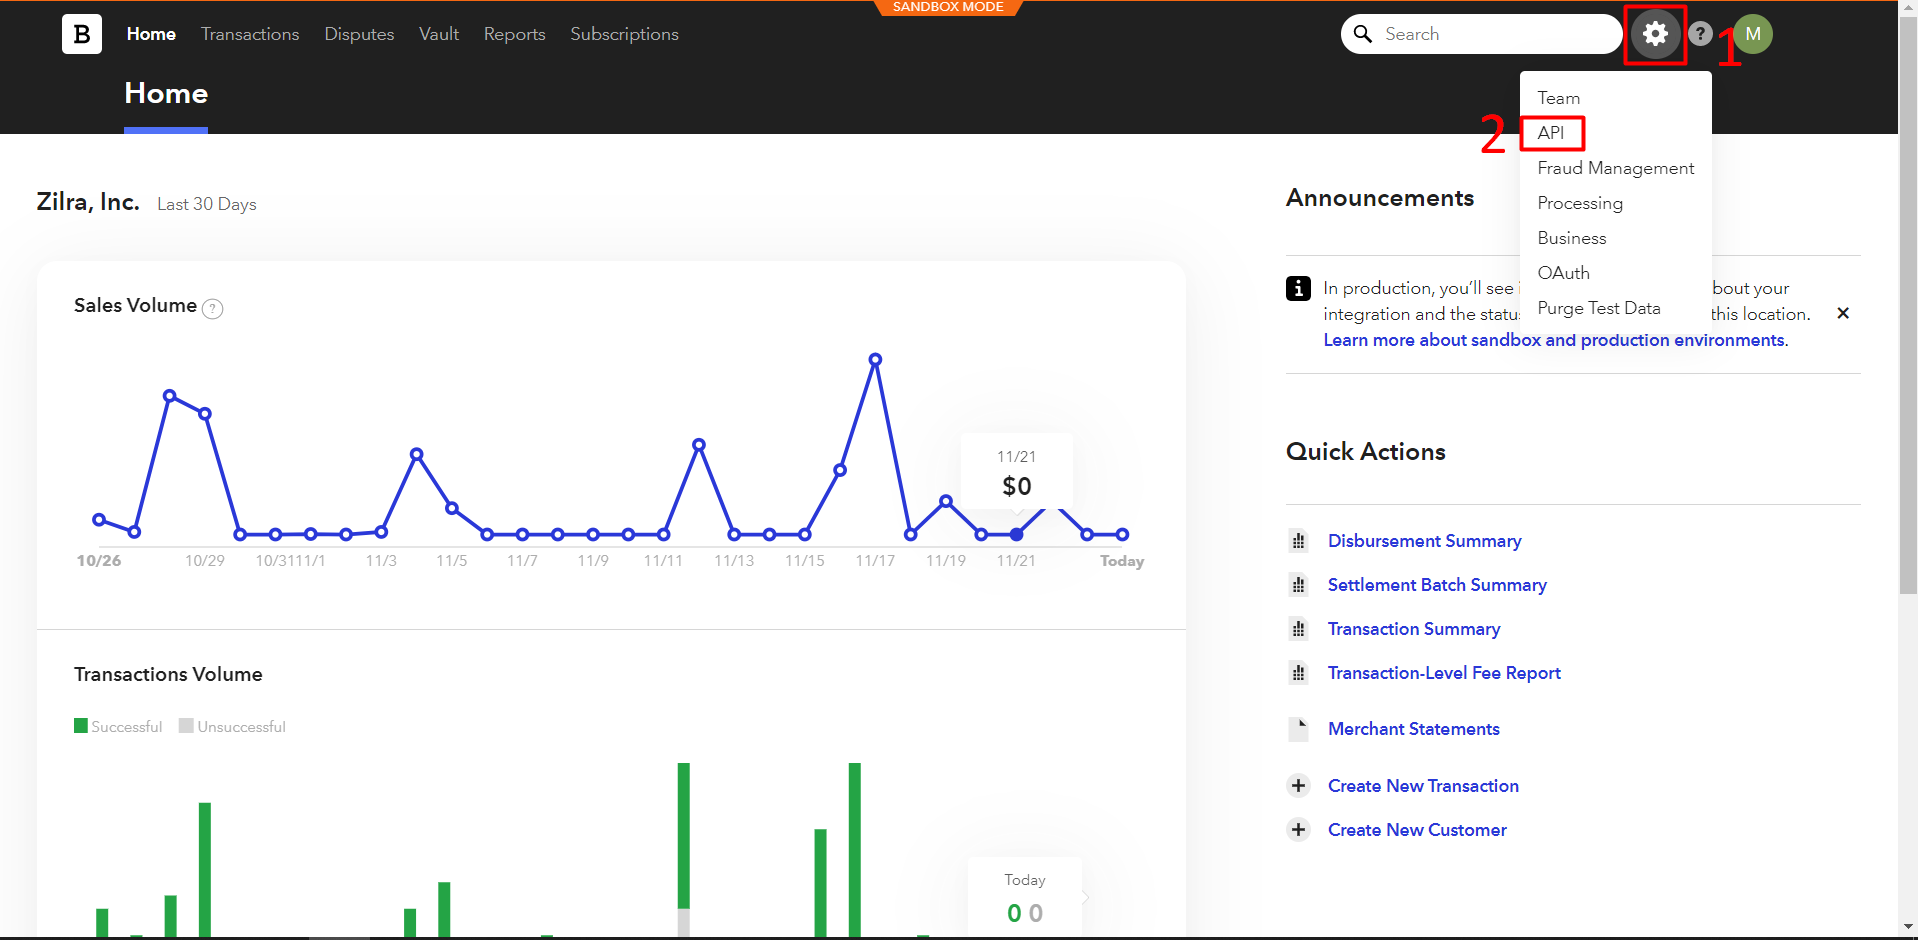Screen dimensions: 1918x940
Task: Open the user avatar M menu
Action: point(1752,34)
